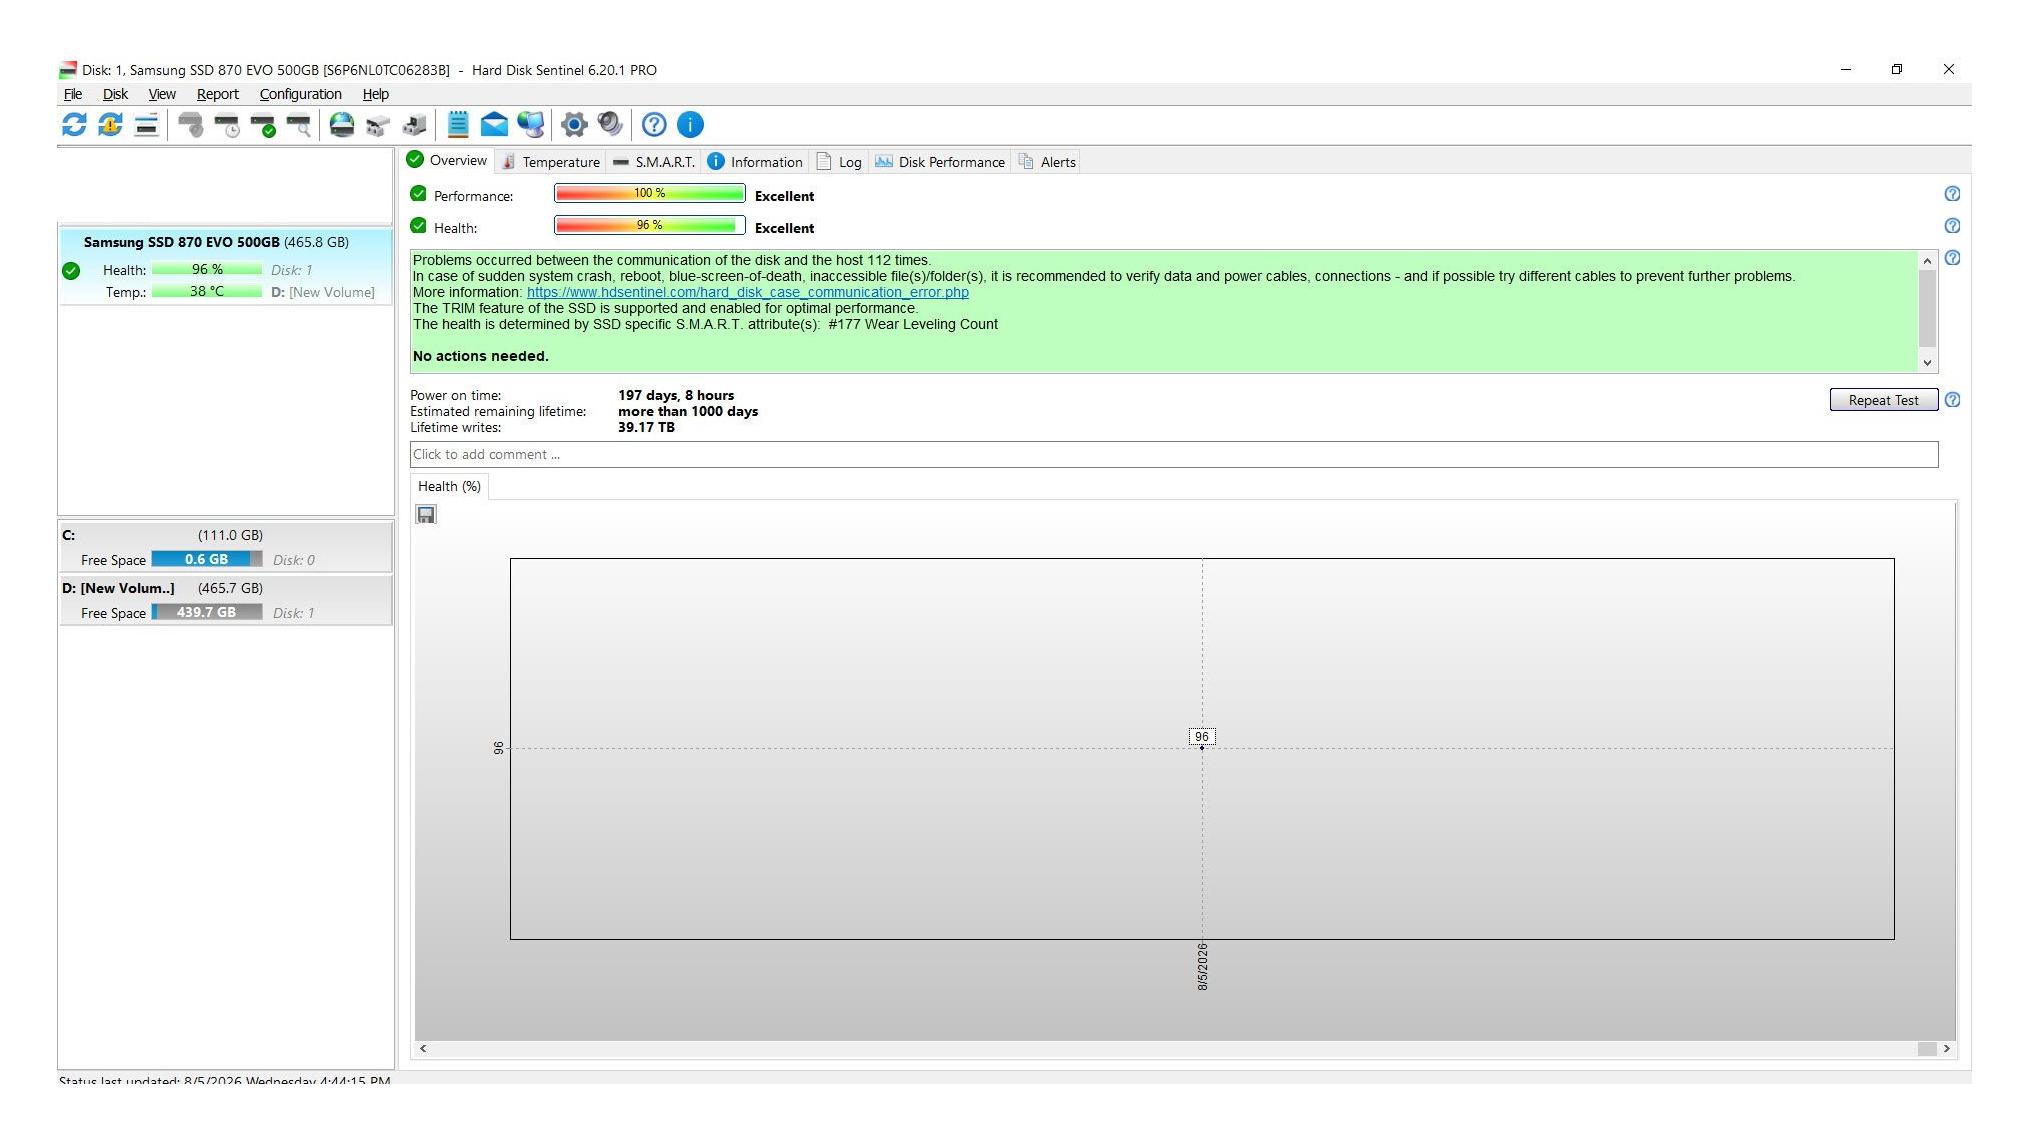This screenshot has height=1141, width=2028.
Task: Select the D: [New Volum..] partition entry
Action: [x=225, y=600]
